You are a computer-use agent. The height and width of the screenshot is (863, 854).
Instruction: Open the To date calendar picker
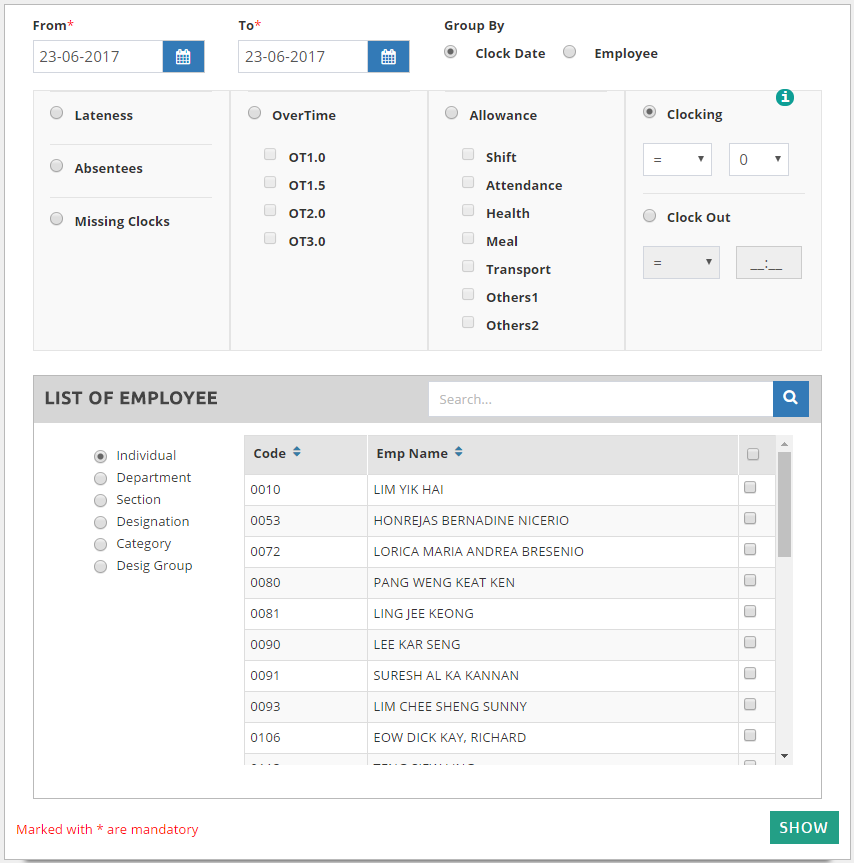(x=388, y=57)
